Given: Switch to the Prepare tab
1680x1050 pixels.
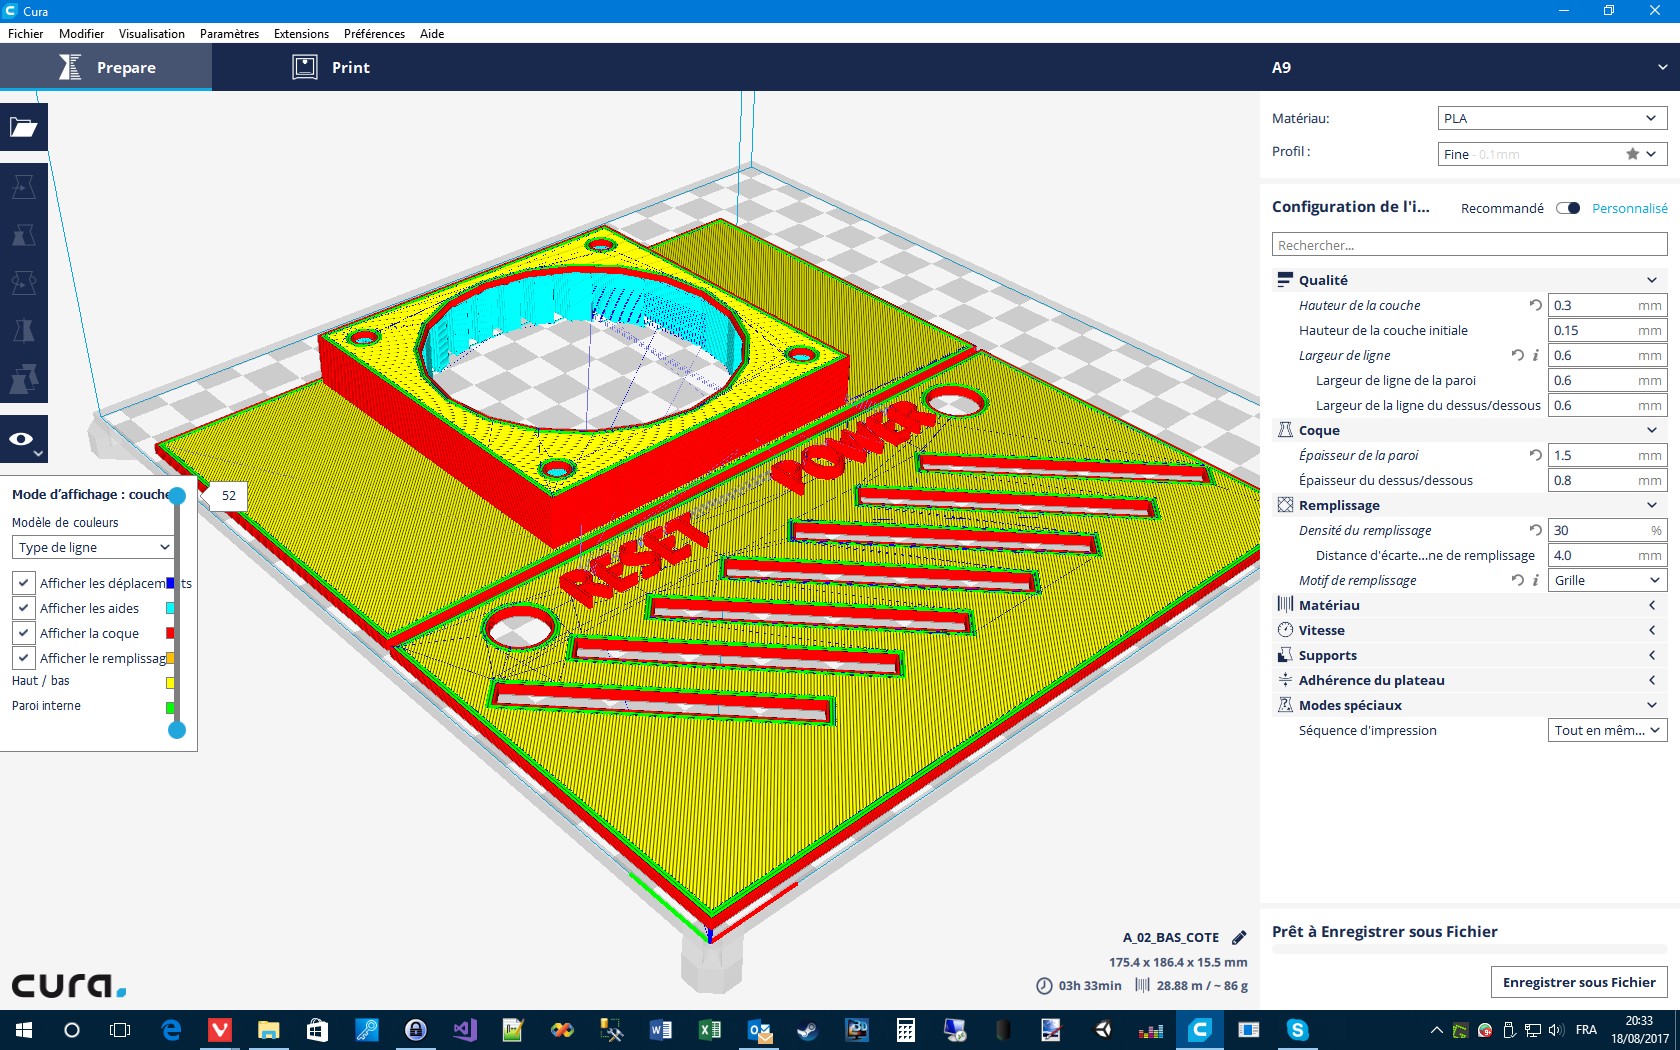Looking at the screenshot, I should [106, 67].
